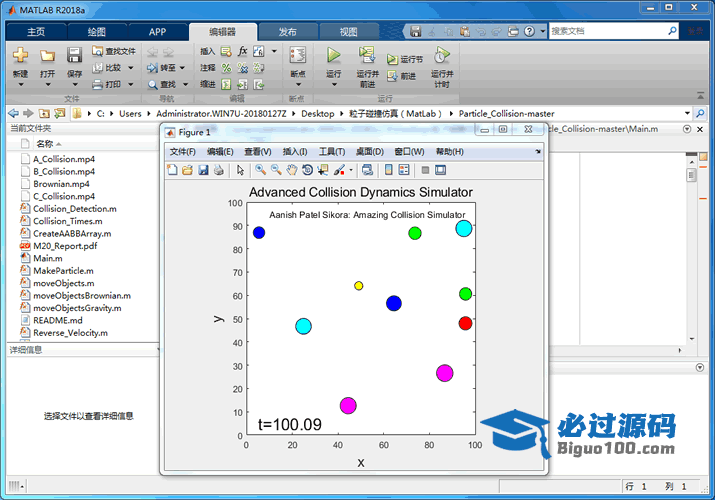The image size is (715, 500).
Task: Switch to the 绘图 ribbon tab
Action: (97, 32)
